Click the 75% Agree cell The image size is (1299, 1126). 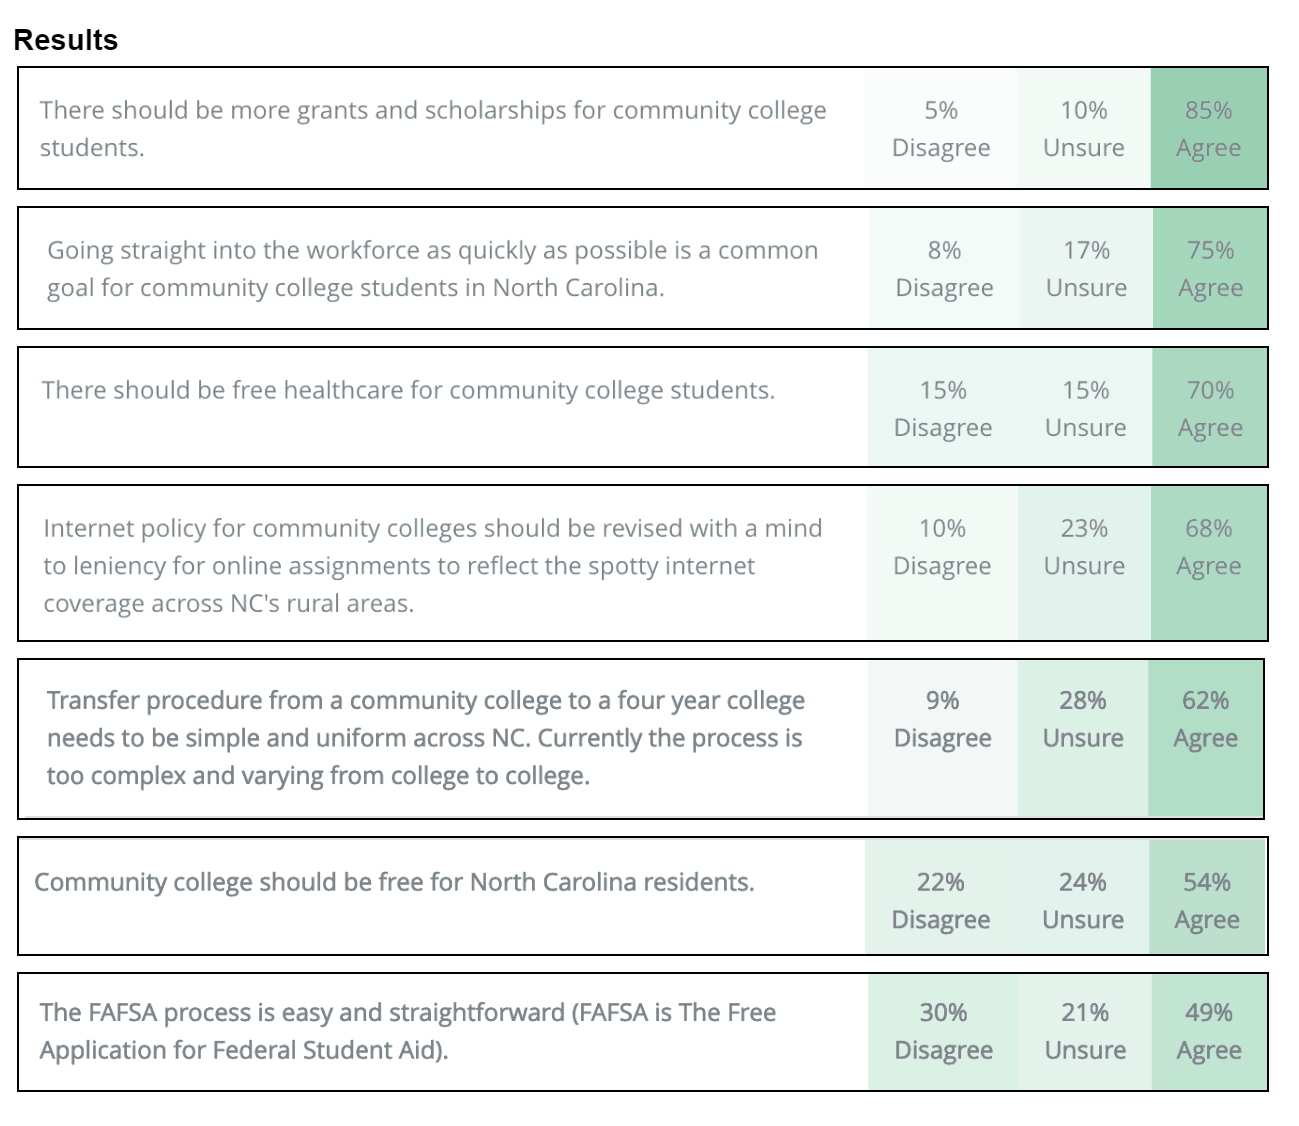coord(1210,269)
